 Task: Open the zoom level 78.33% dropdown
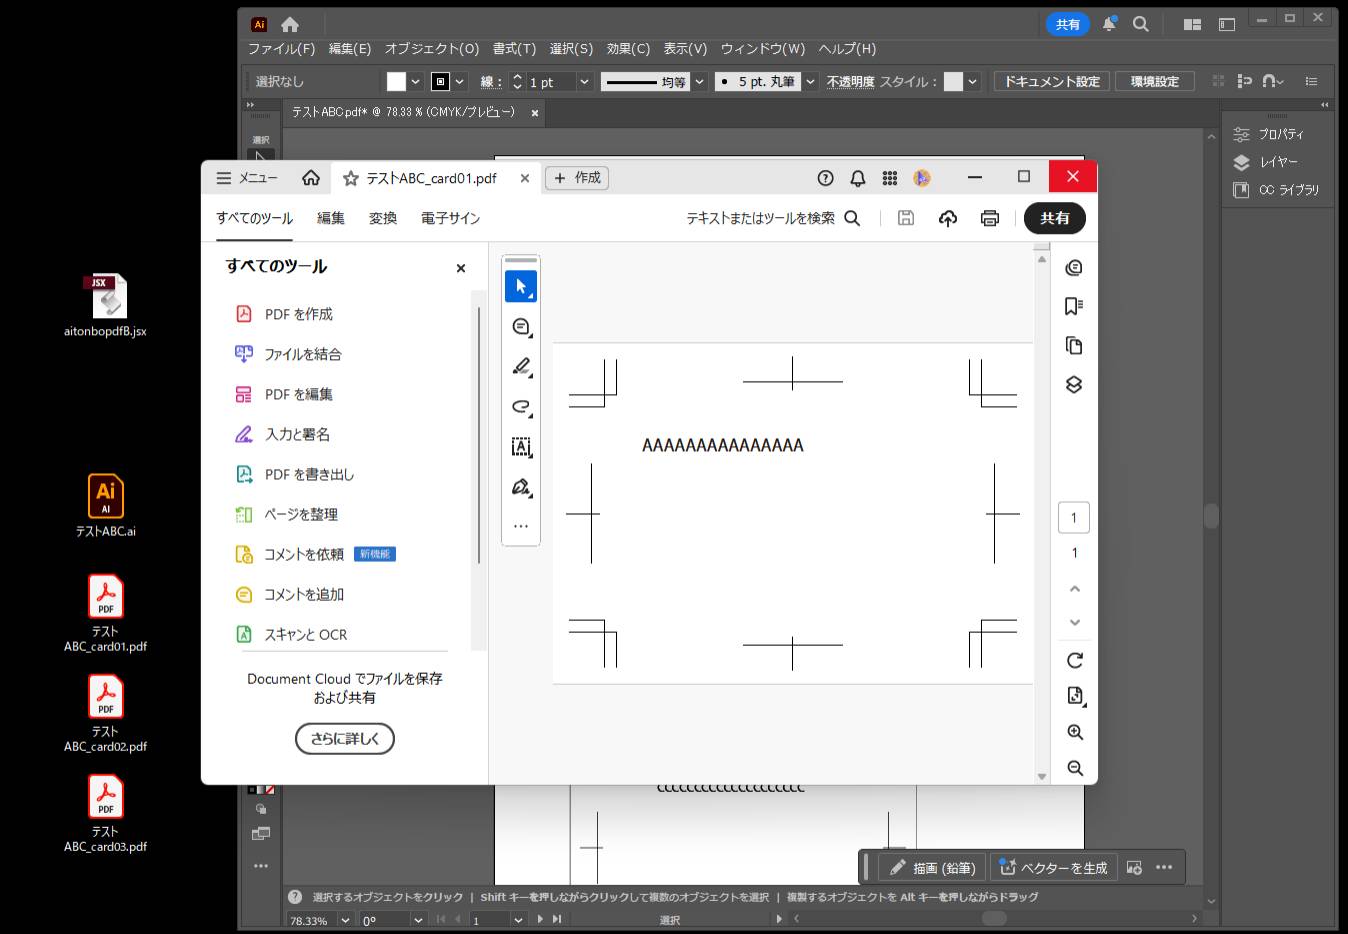345,920
